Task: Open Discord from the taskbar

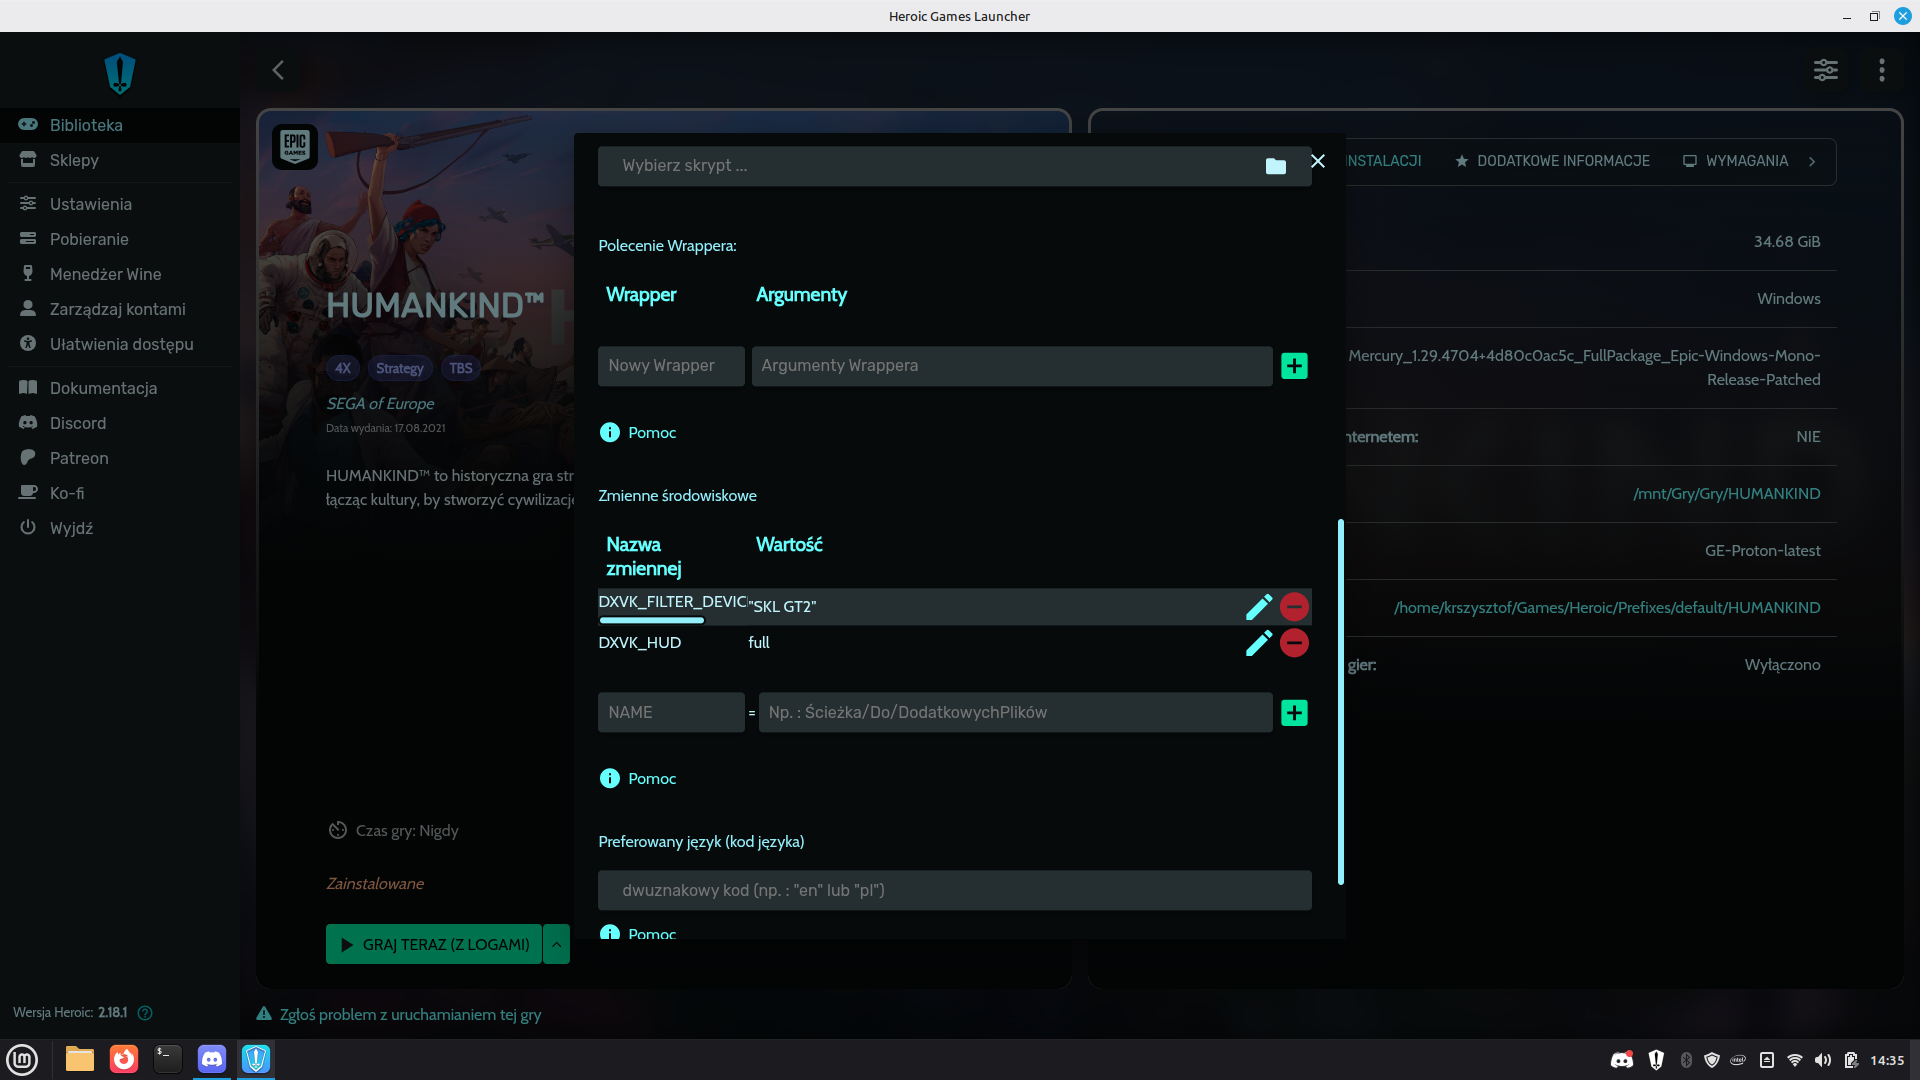Action: click(212, 1059)
